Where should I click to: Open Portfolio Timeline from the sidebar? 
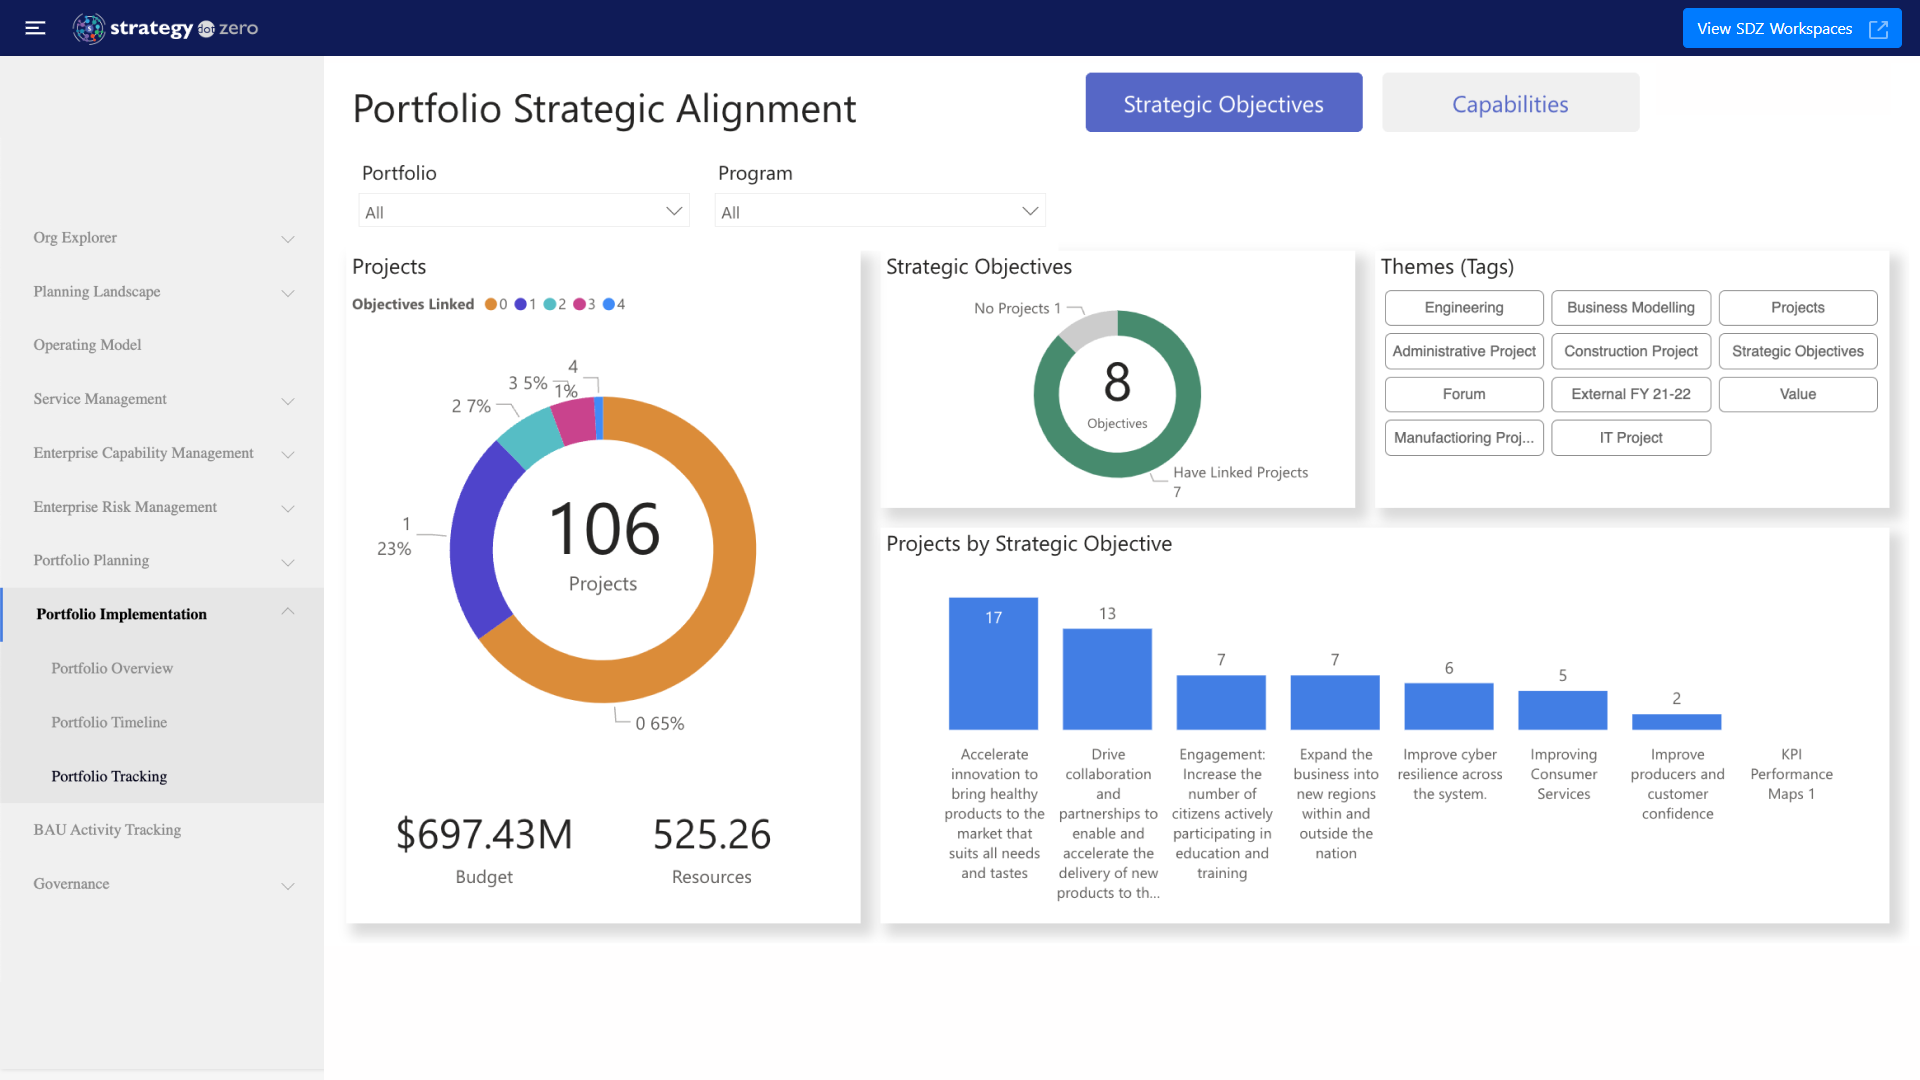click(109, 722)
